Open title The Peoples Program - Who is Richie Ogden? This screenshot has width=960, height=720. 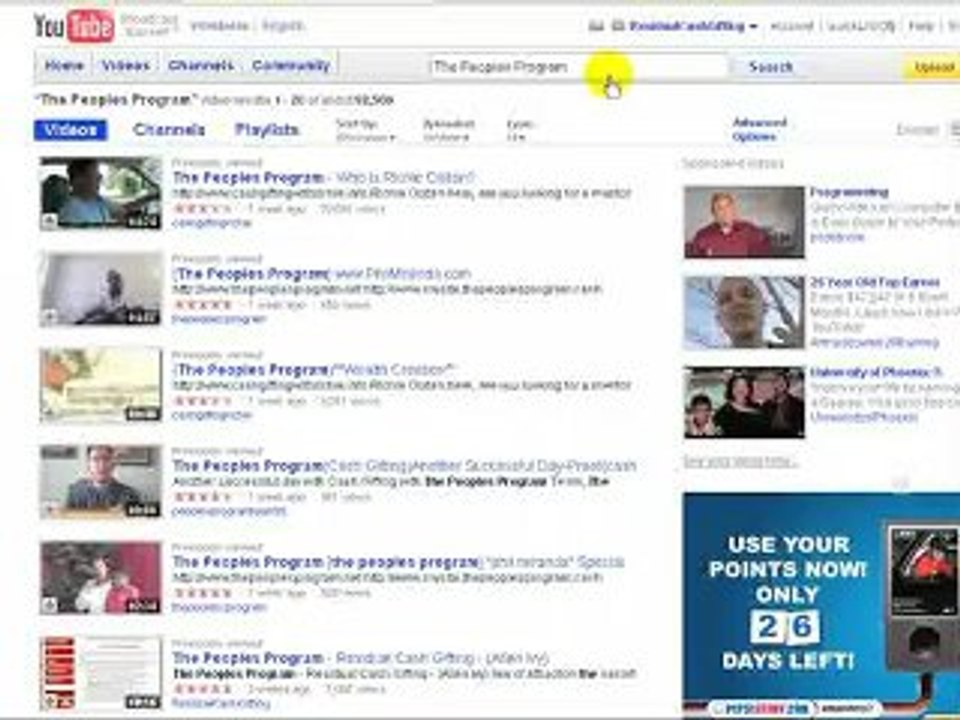(x=323, y=178)
